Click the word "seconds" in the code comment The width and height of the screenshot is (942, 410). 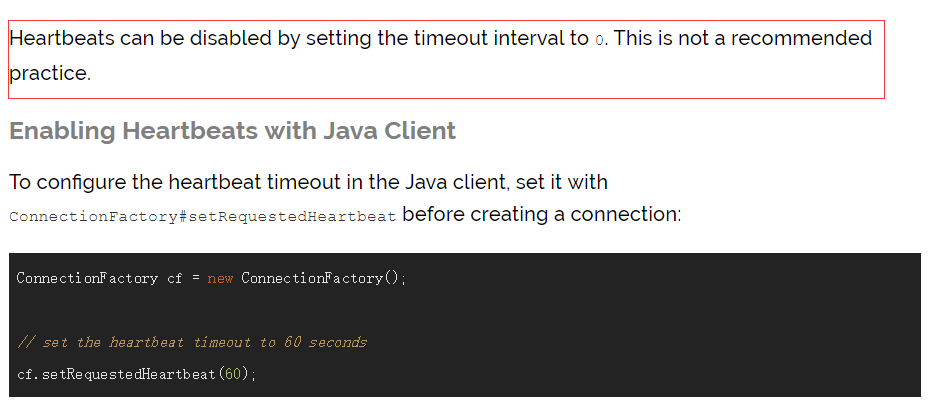click(338, 342)
